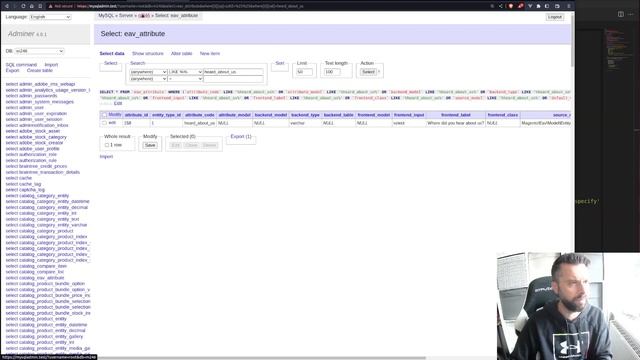Click the Save button under Modify
Image resolution: width=640 pixels, height=360 pixels.
click(x=150, y=145)
